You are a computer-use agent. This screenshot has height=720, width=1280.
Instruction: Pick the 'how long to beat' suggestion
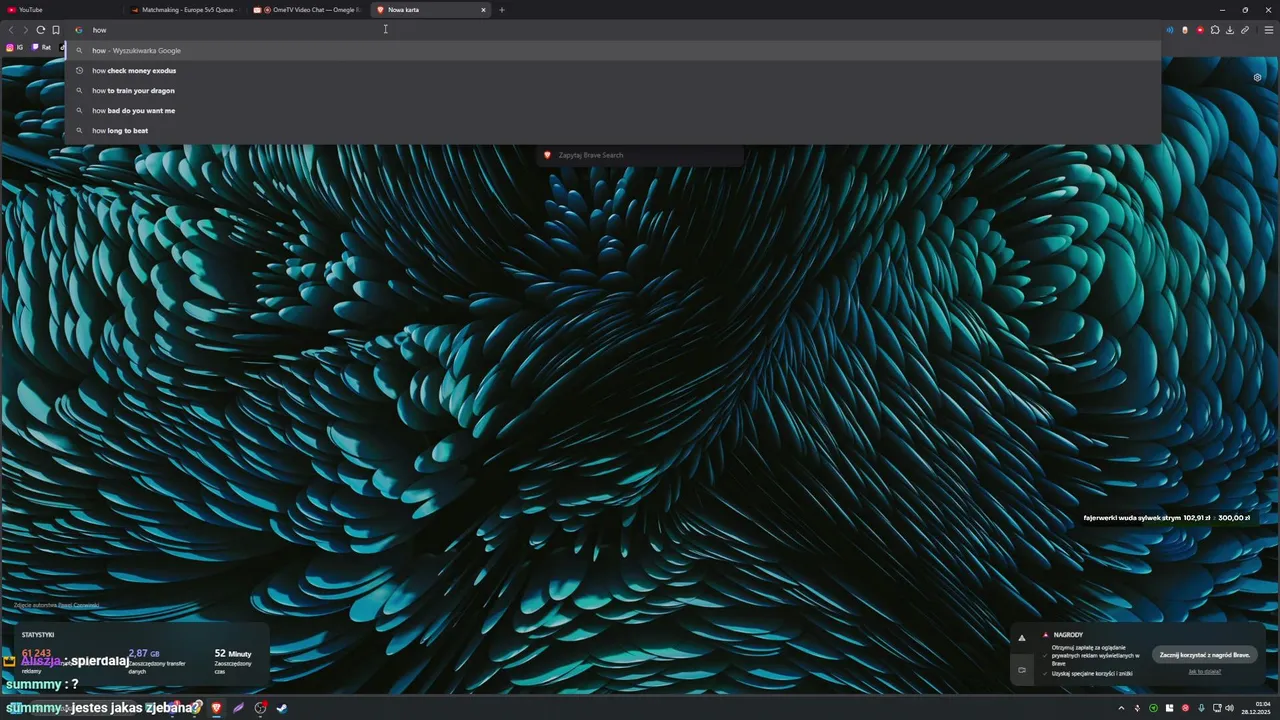[612, 130]
